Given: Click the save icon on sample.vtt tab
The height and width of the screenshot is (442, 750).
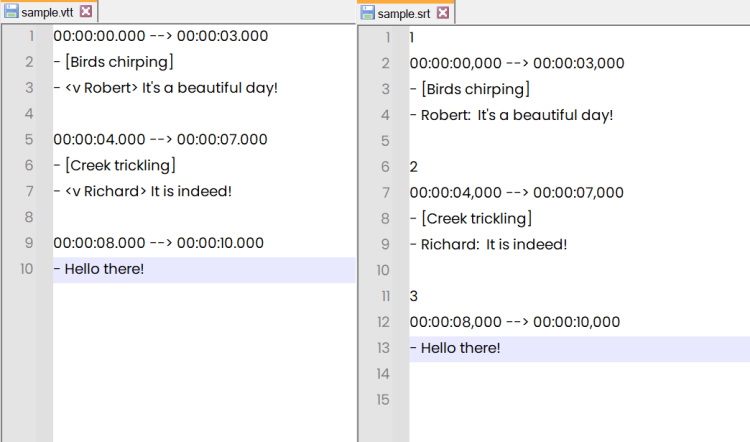Looking at the screenshot, I should [11, 11].
